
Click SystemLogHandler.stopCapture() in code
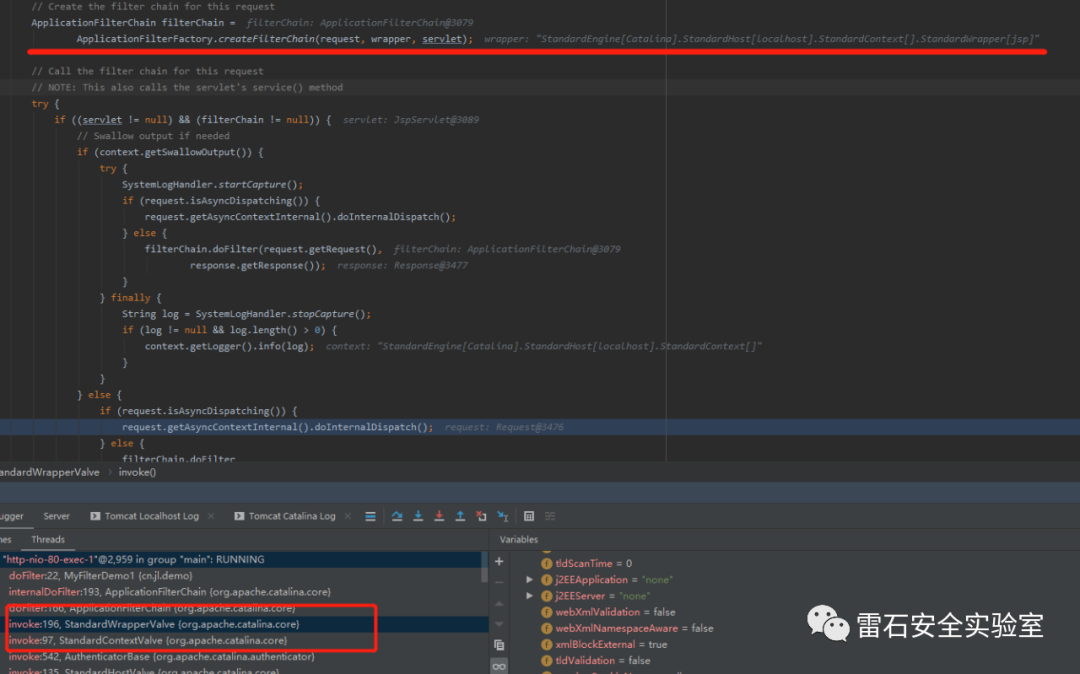[283, 314]
